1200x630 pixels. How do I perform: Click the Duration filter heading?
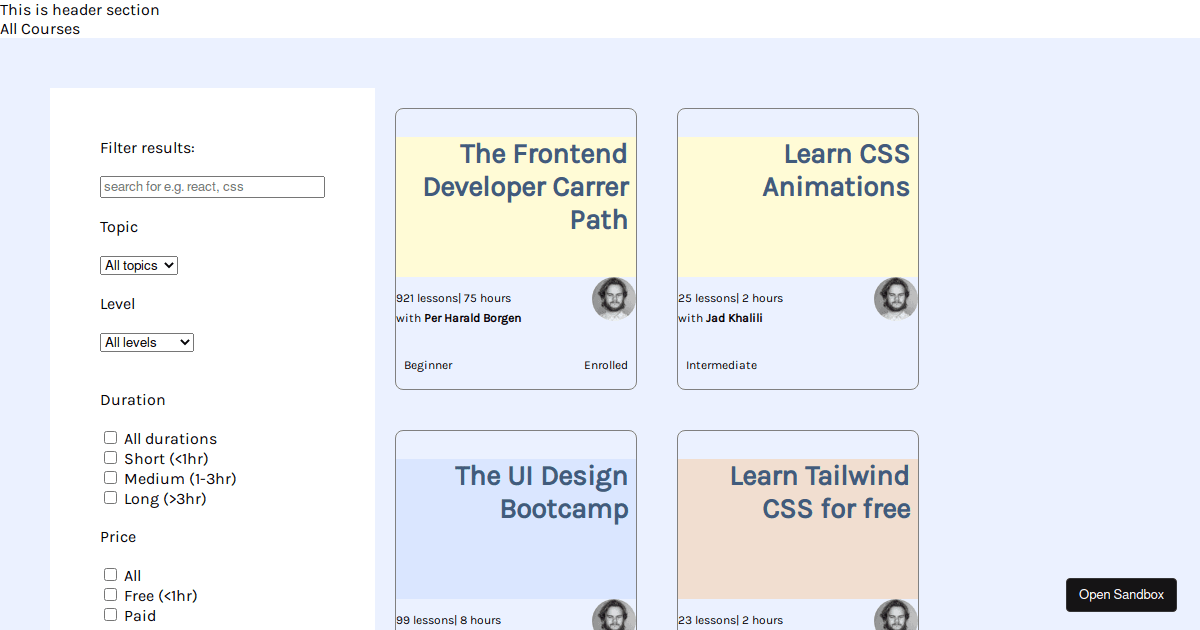pyautogui.click(x=133, y=400)
